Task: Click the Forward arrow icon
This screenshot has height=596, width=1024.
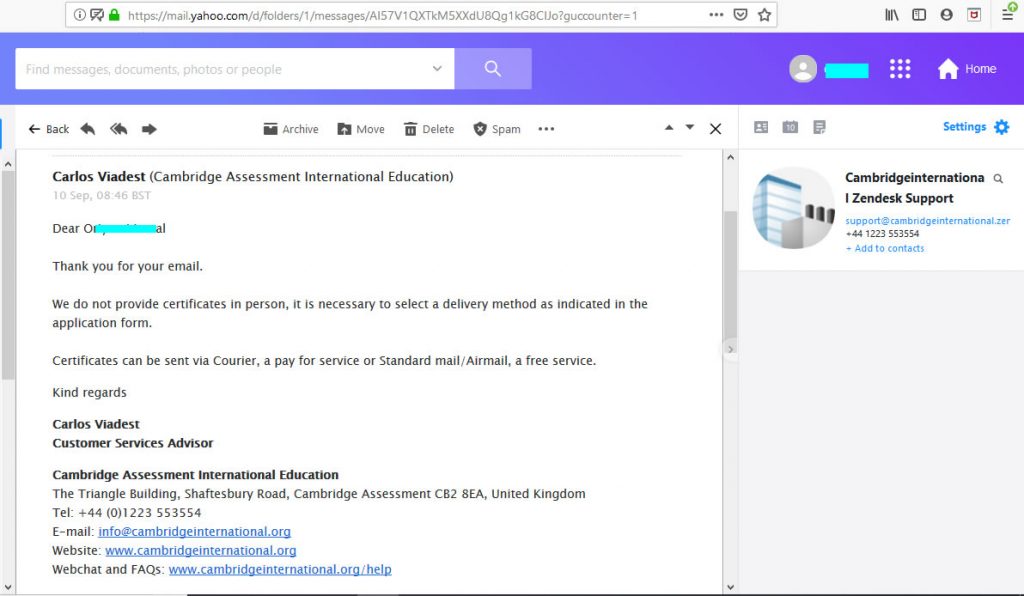Action: (149, 129)
